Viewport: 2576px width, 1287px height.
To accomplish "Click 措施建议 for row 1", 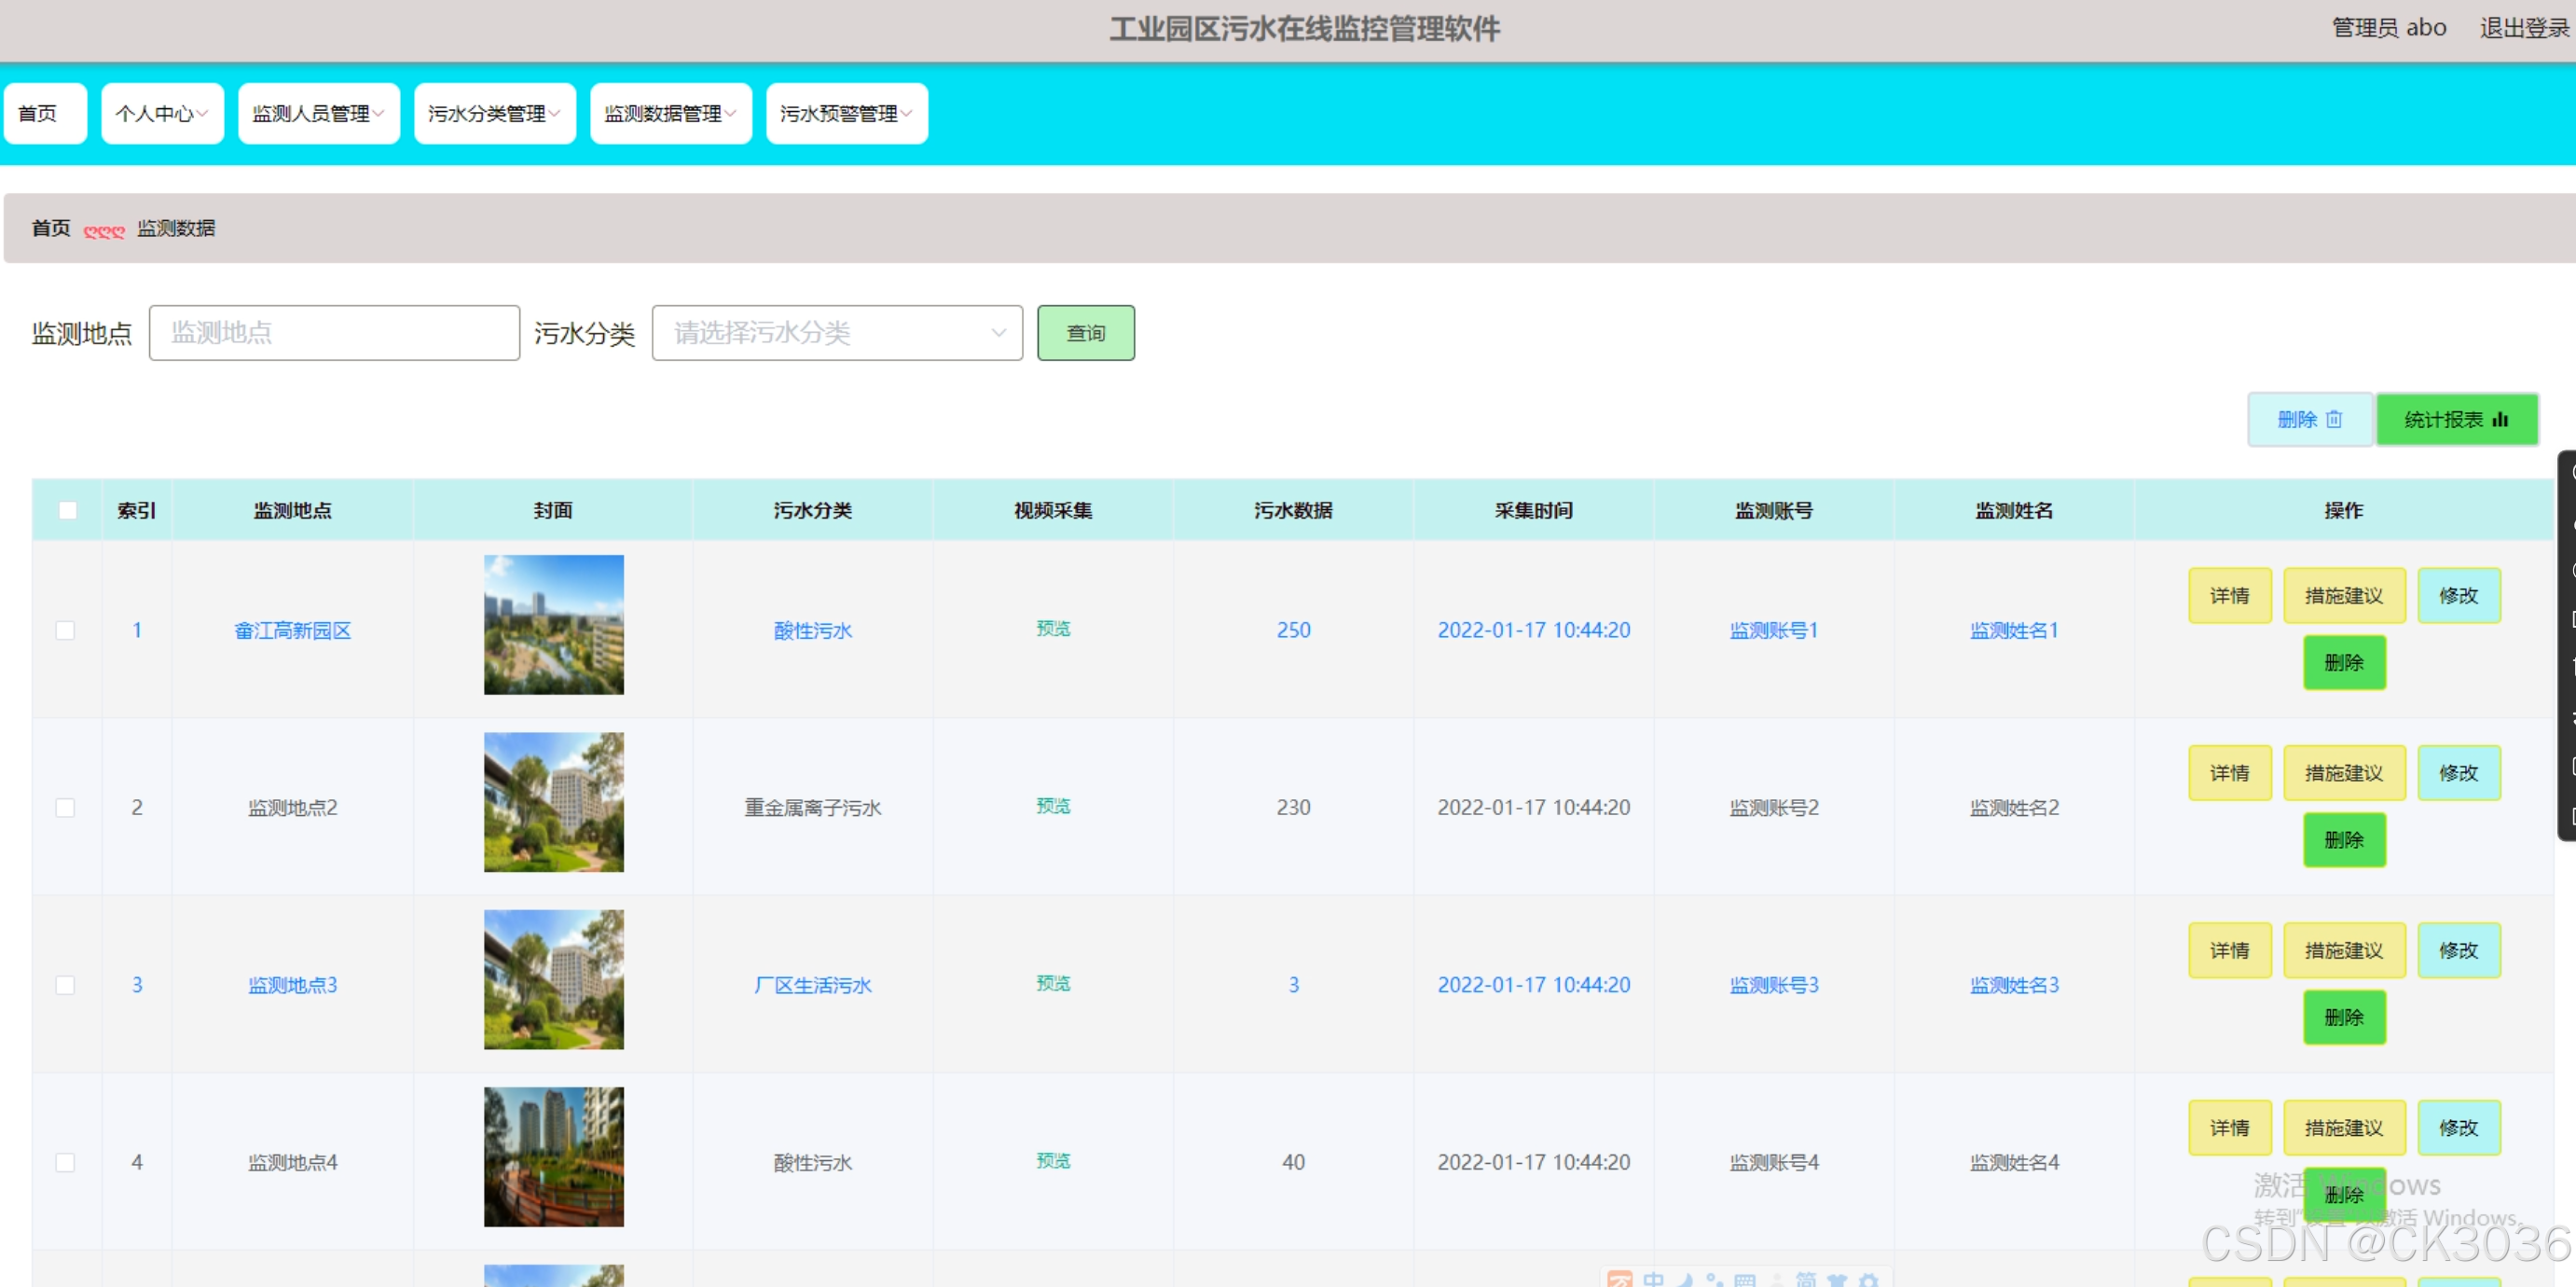I will coord(2343,596).
